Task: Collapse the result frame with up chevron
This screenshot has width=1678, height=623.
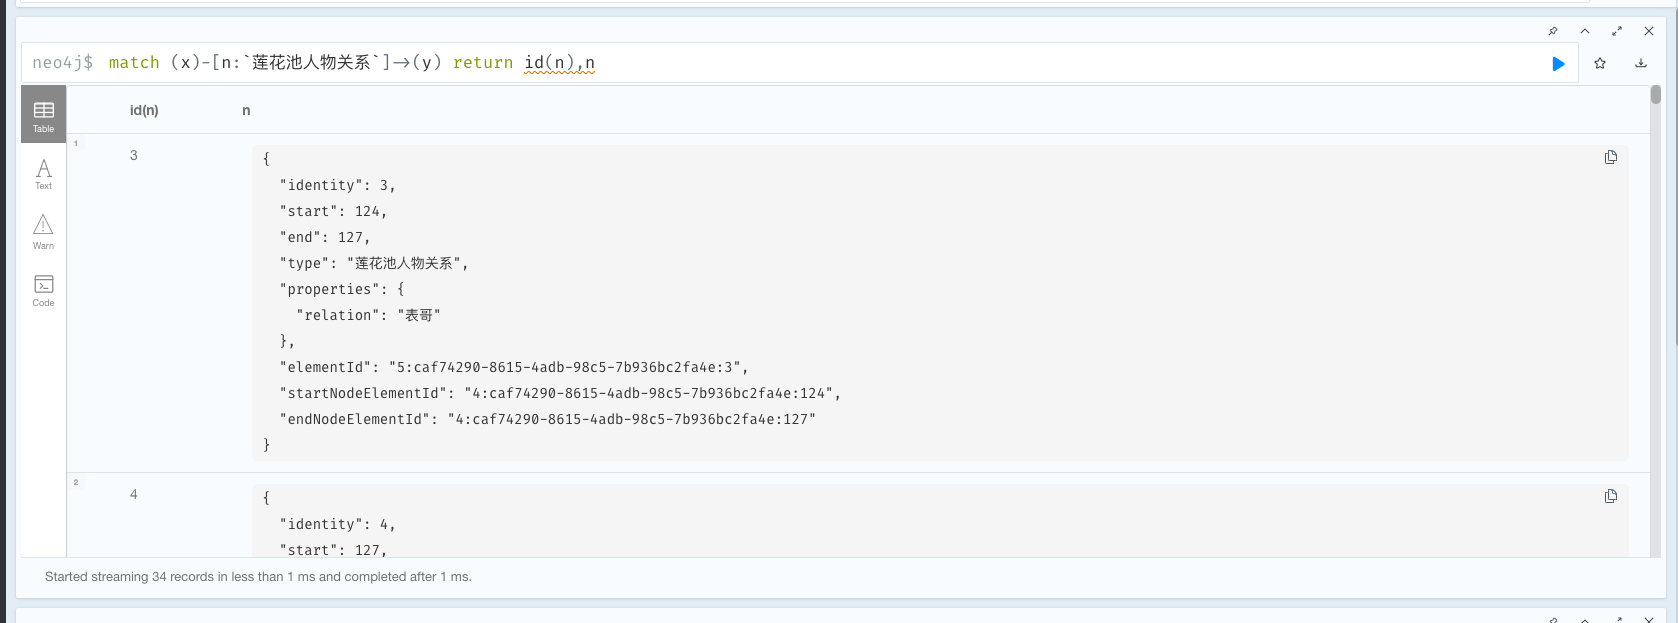Action: coord(1585,31)
